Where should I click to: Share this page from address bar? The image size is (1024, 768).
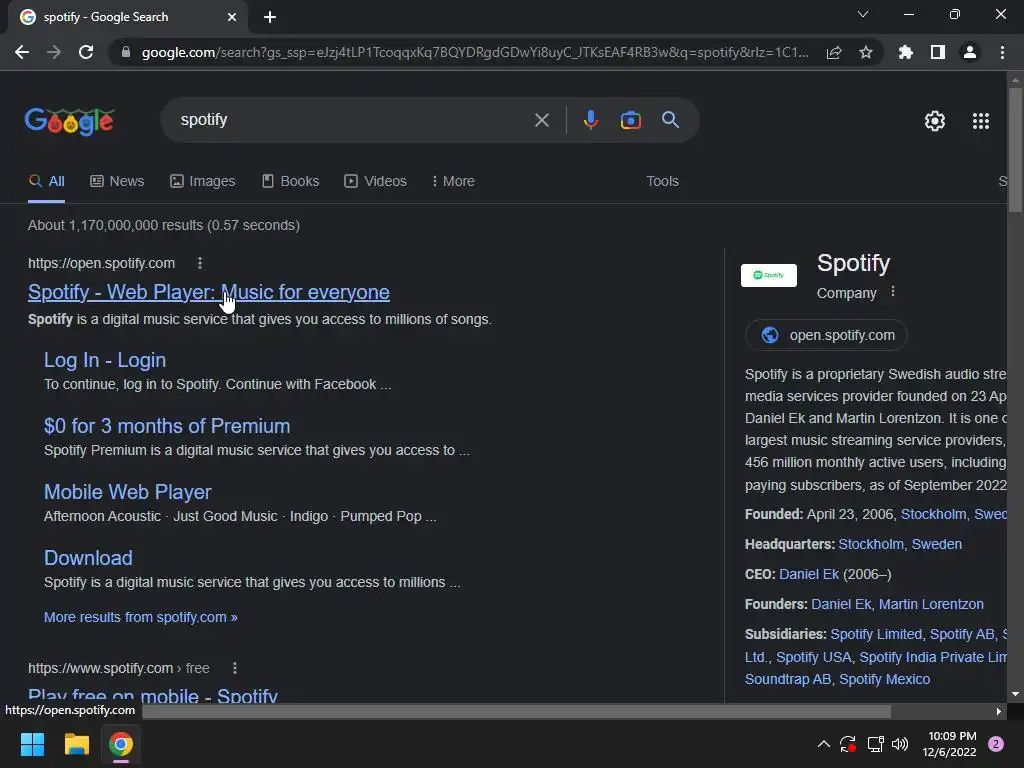tap(834, 52)
